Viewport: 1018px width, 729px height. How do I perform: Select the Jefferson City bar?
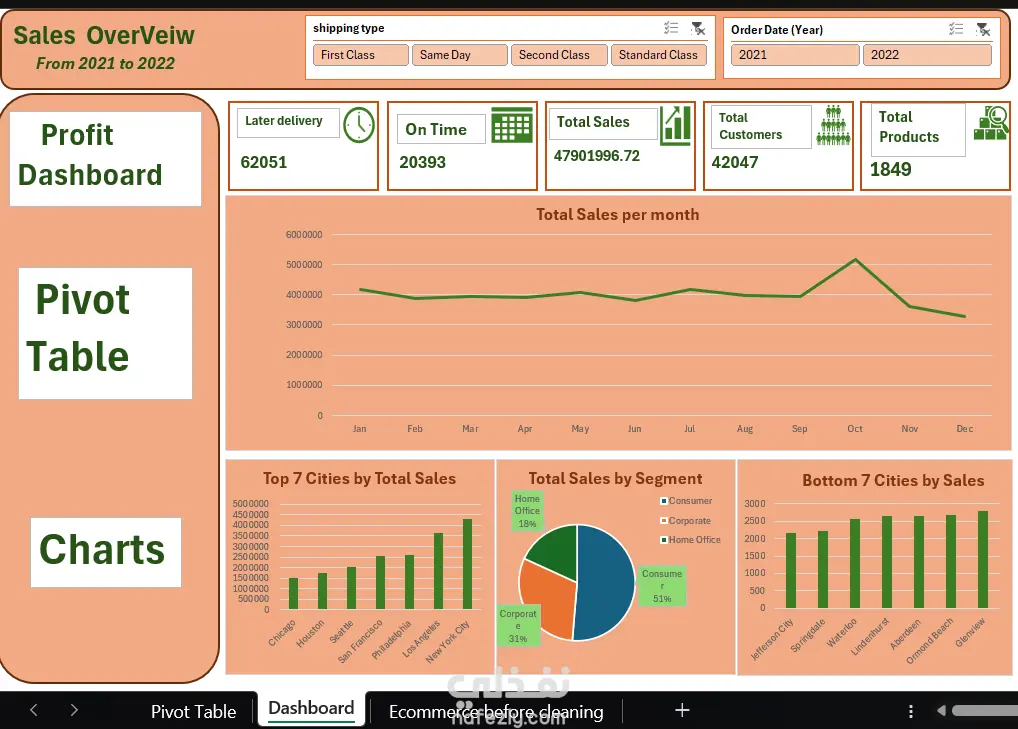[x=791, y=570]
